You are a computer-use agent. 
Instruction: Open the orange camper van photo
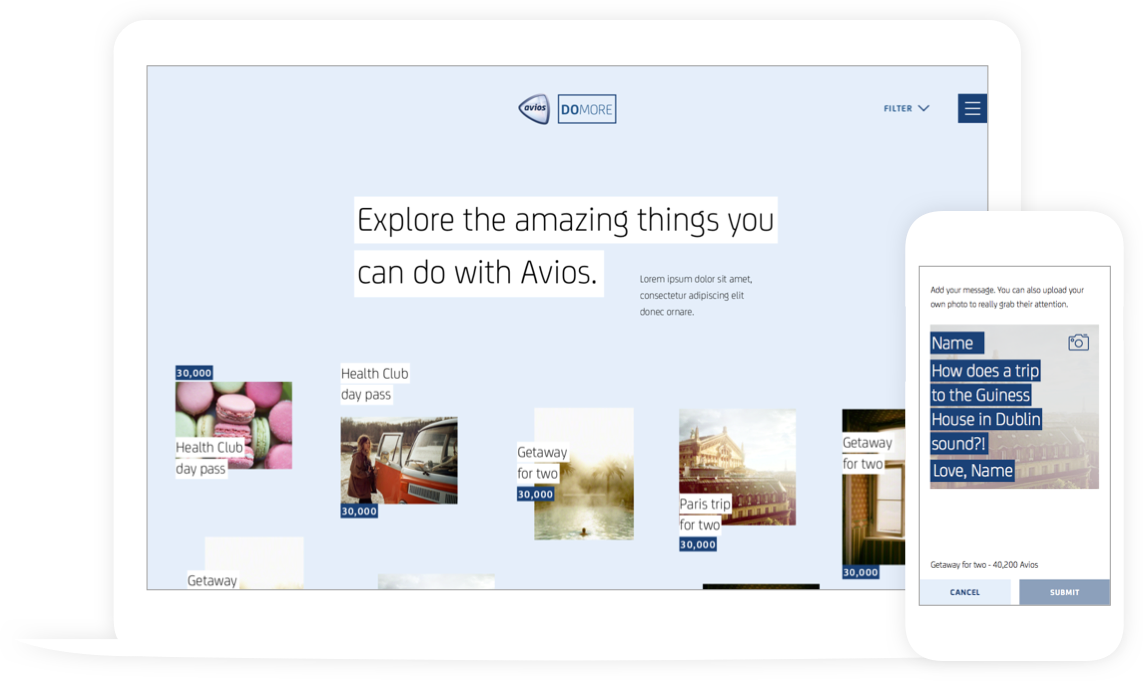click(399, 460)
